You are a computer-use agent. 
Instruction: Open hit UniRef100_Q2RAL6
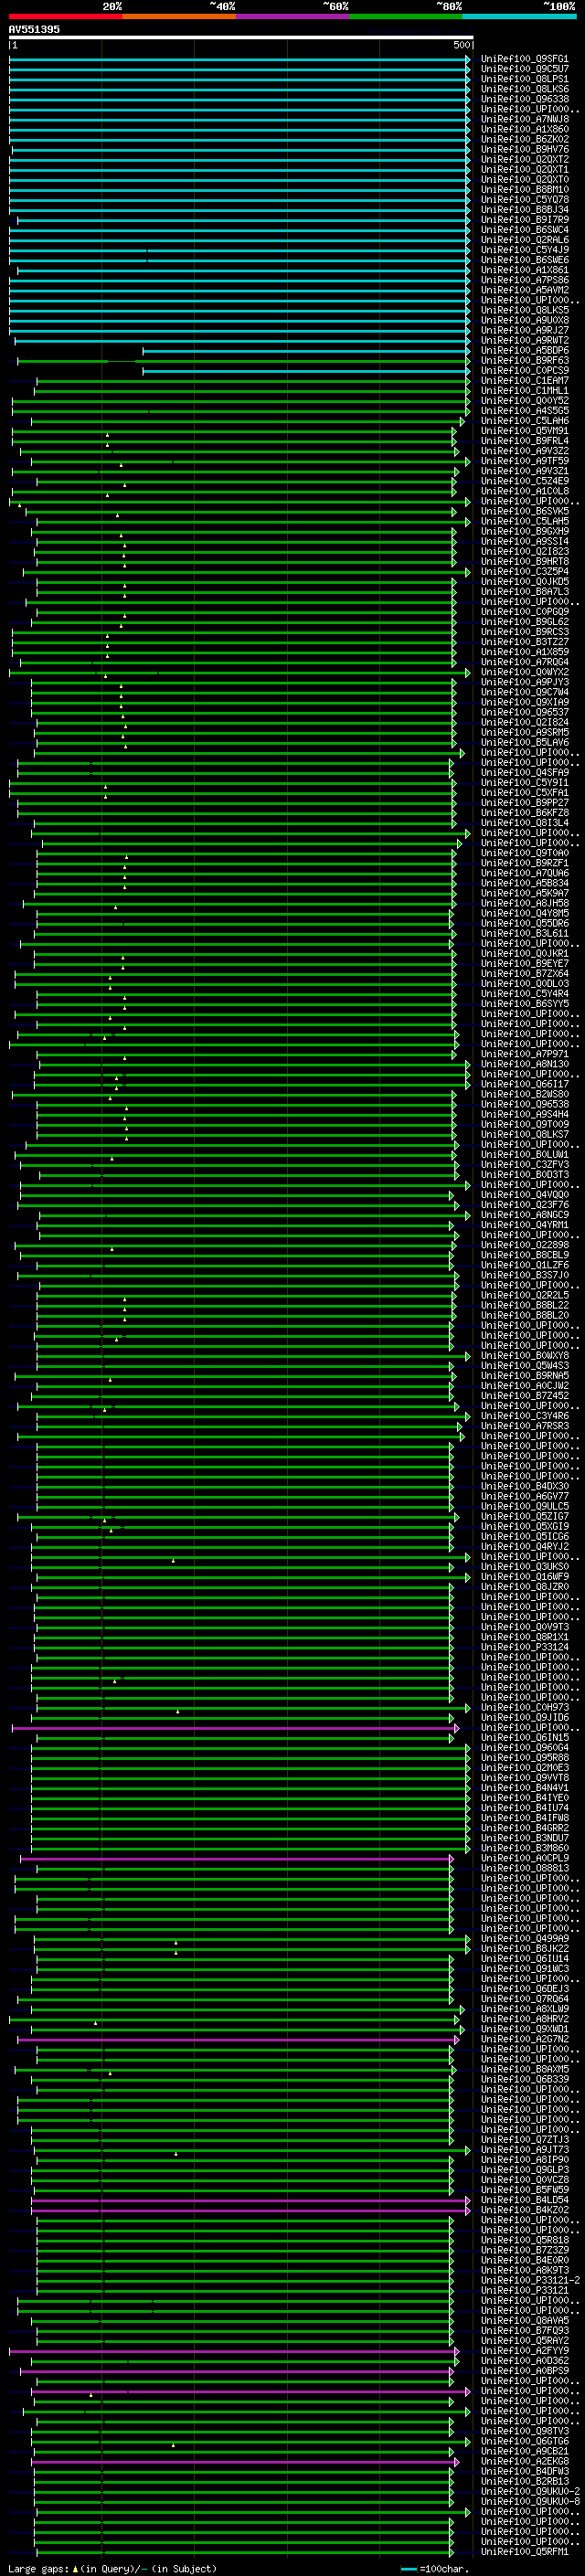point(525,240)
